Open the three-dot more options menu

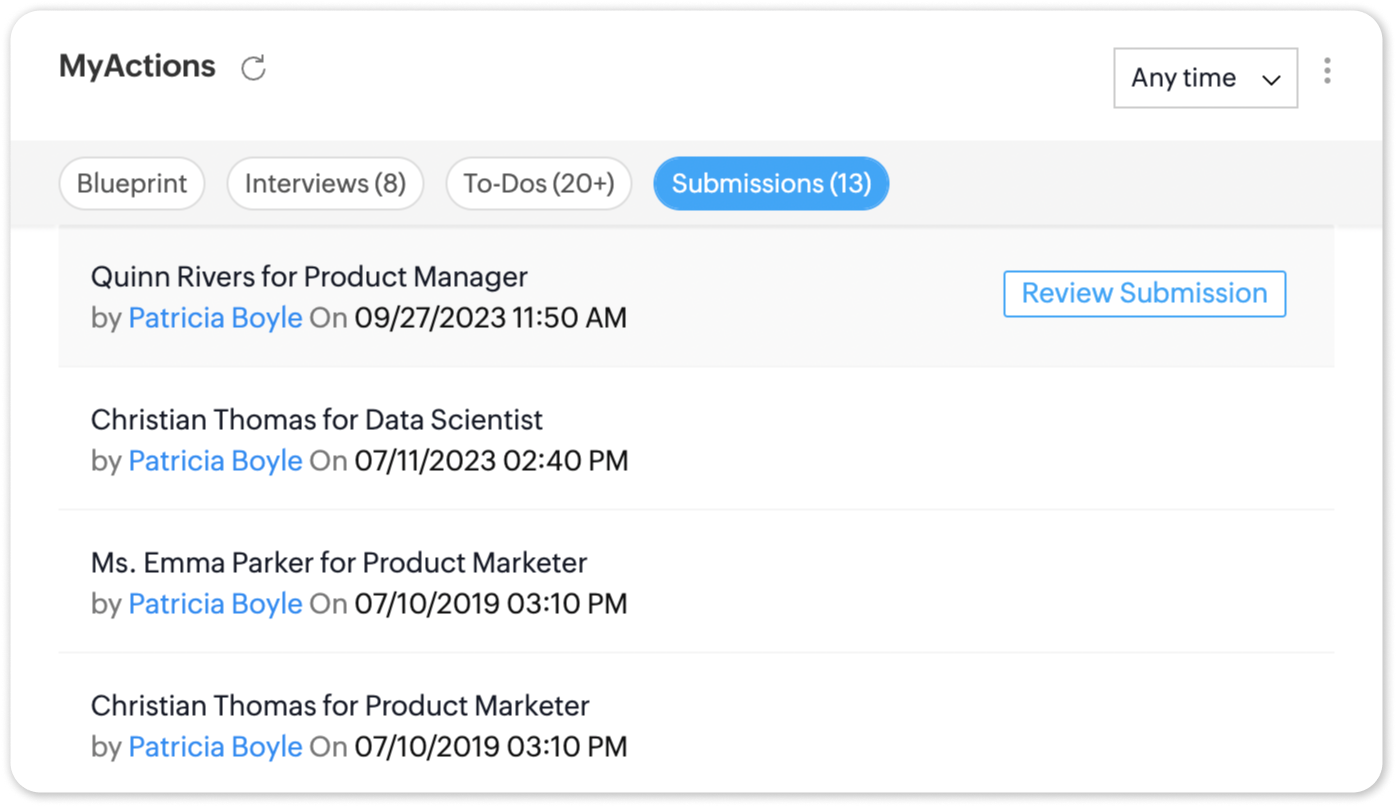(x=1327, y=71)
